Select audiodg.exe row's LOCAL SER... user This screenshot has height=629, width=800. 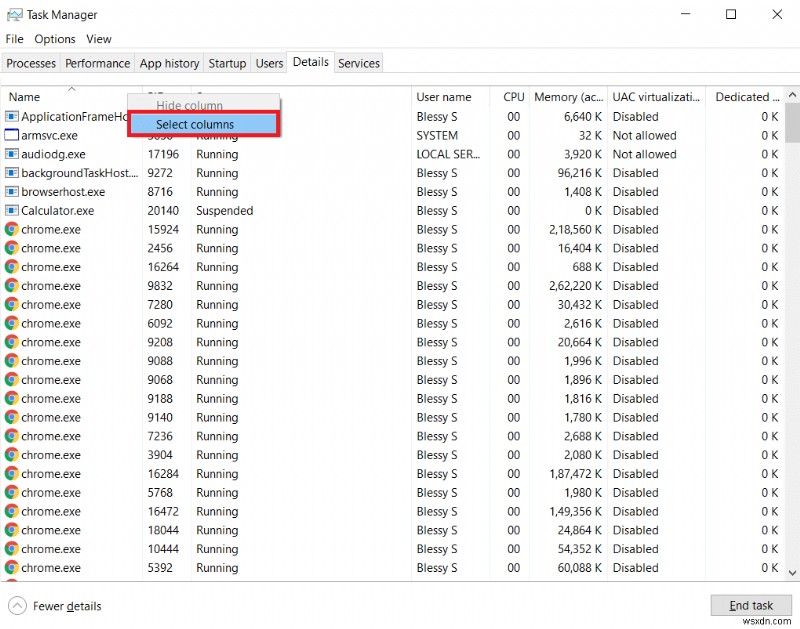tap(448, 154)
